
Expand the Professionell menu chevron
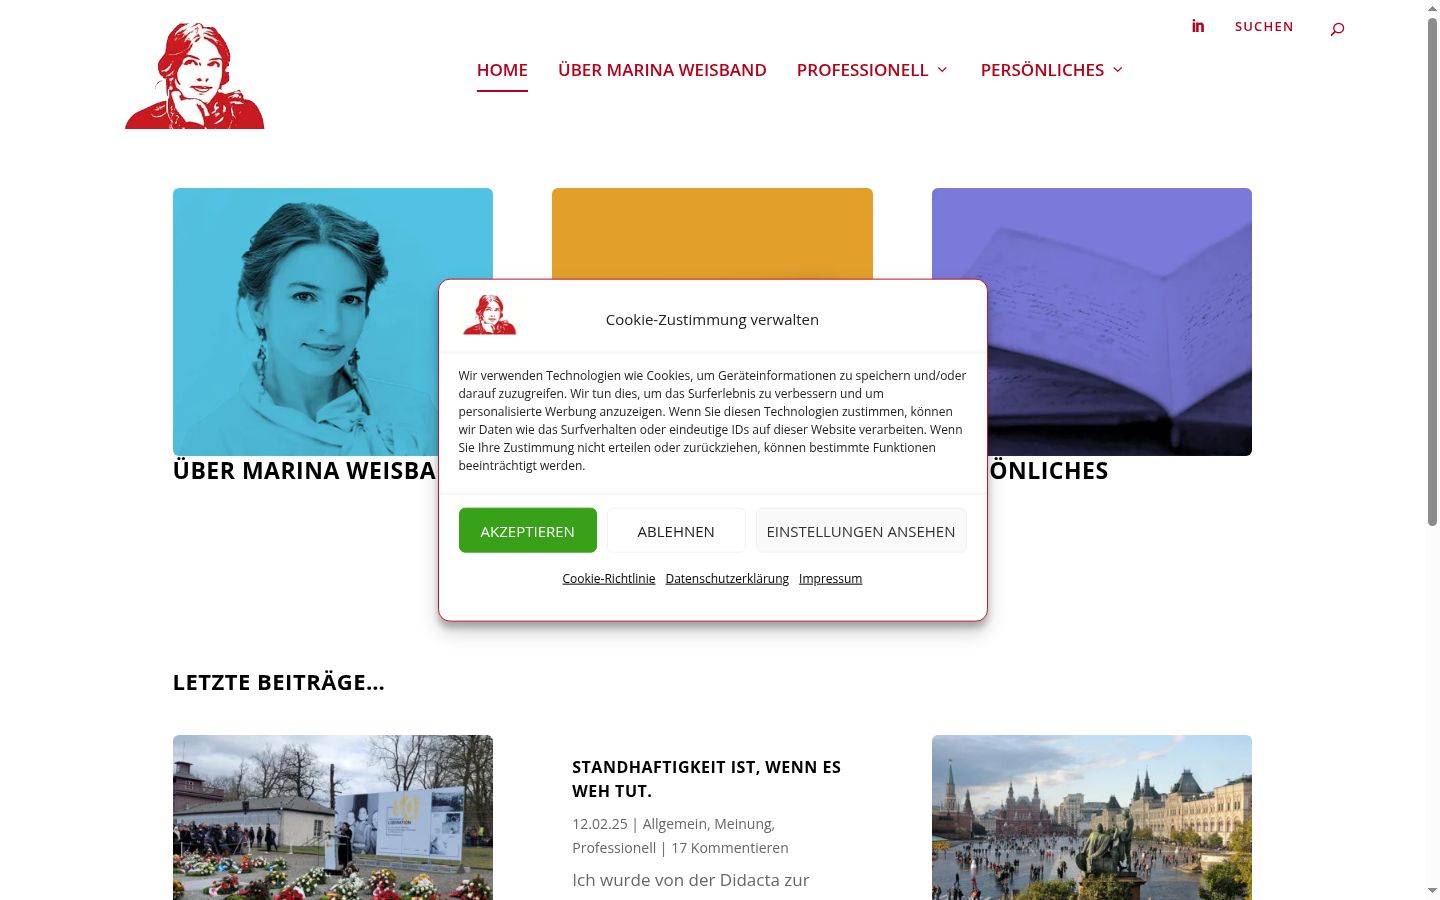click(942, 70)
